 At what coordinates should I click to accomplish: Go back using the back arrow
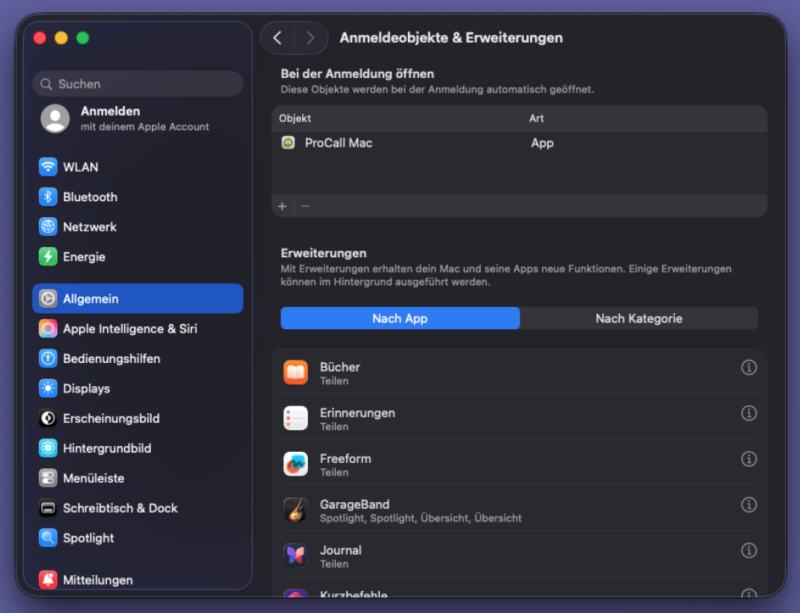[x=277, y=38]
